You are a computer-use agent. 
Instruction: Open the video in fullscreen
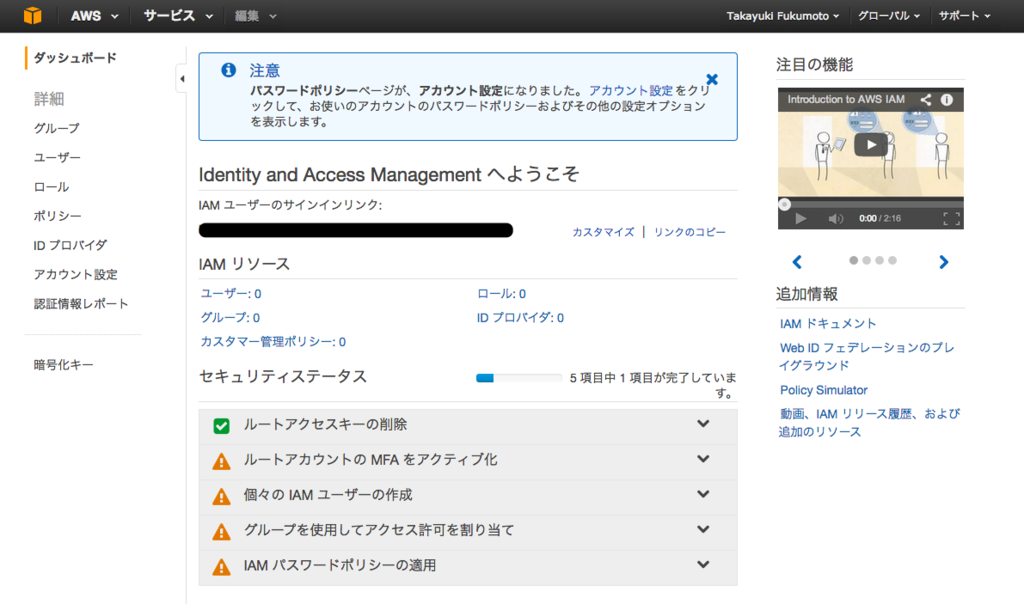coord(952,219)
